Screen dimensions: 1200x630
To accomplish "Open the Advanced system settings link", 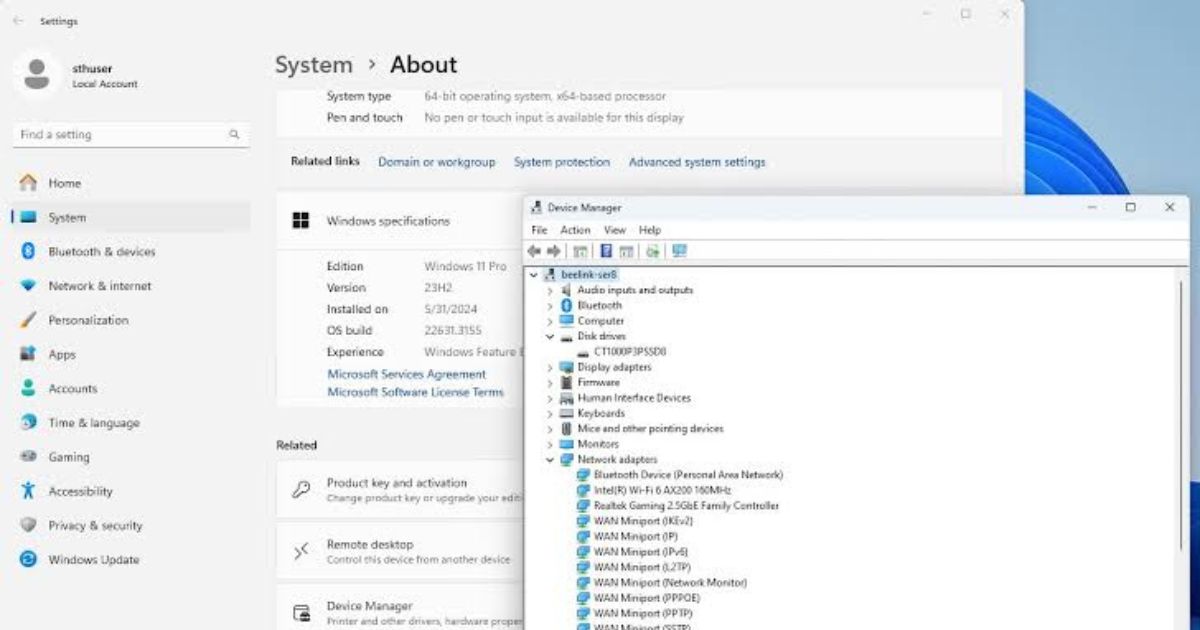I will pyautogui.click(x=696, y=162).
